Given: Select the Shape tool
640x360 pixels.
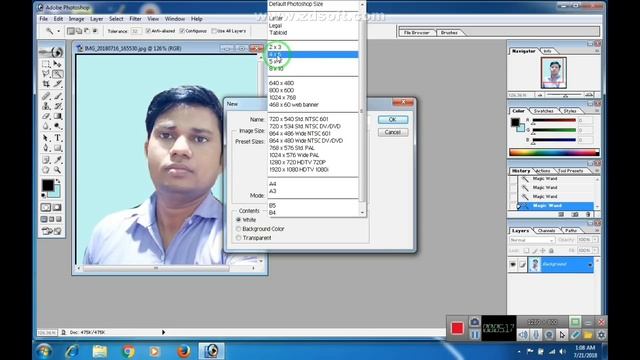Looking at the screenshot, I should (58, 148).
